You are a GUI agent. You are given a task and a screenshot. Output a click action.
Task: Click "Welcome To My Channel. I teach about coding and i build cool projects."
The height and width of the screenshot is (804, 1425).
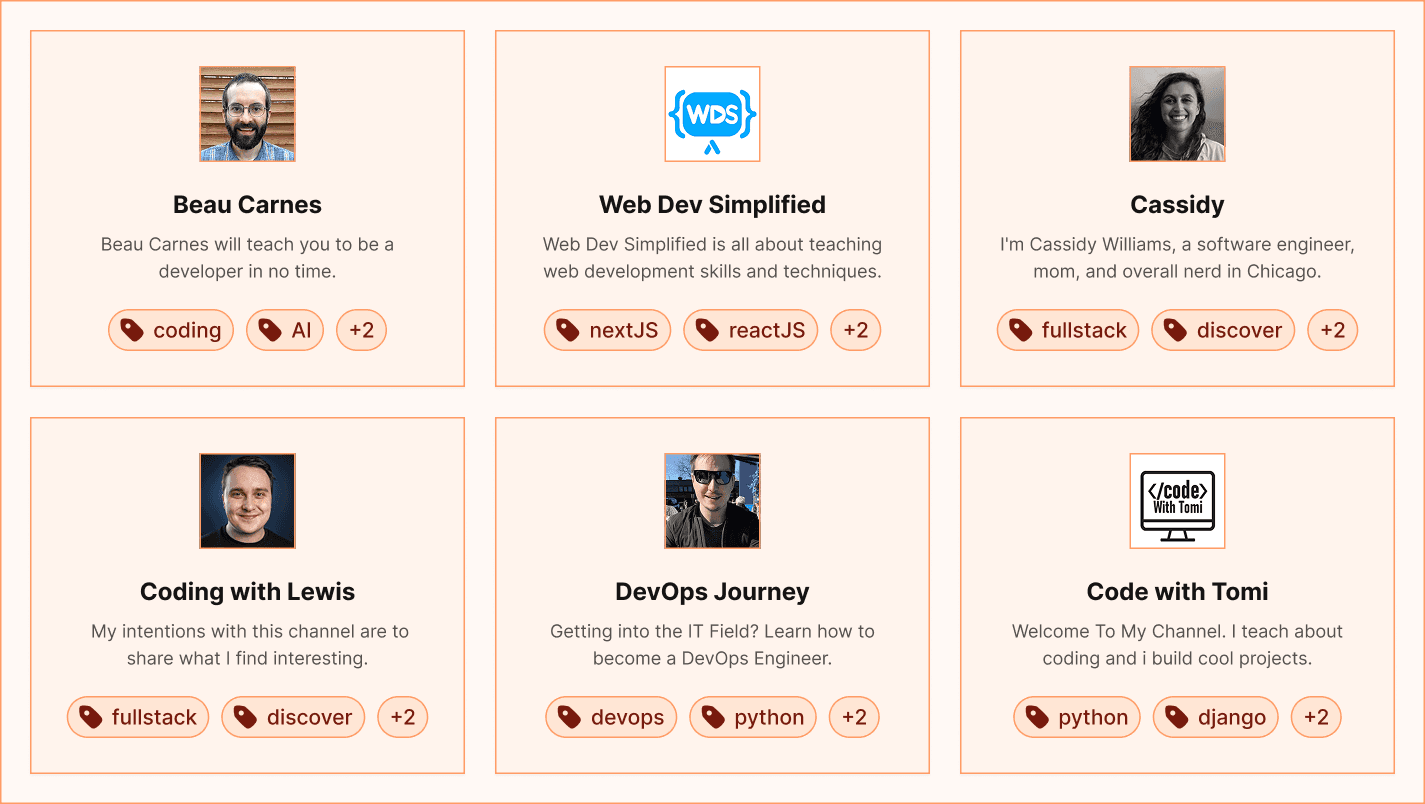coord(1177,645)
